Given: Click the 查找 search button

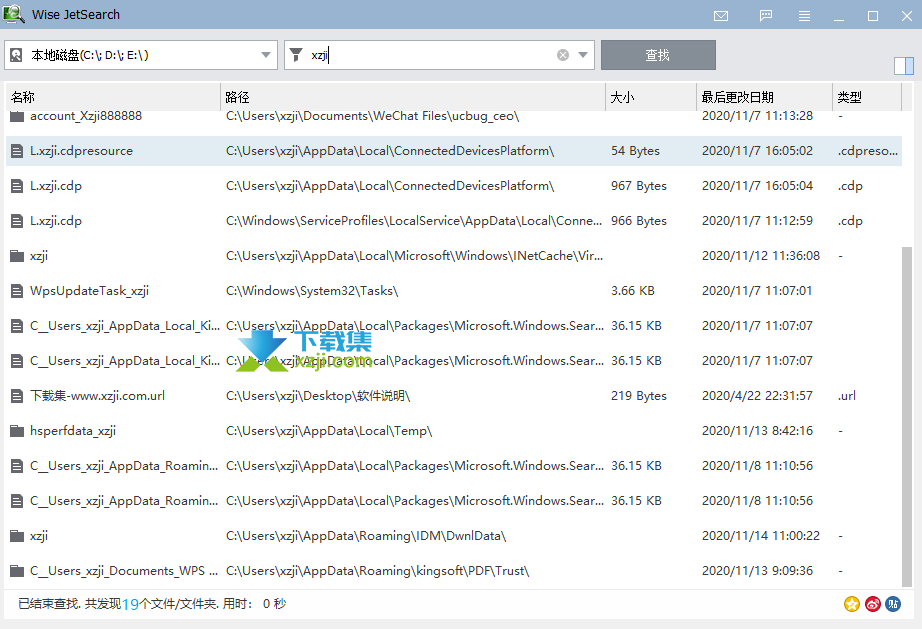Looking at the screenshot, I should pos(658,55).
